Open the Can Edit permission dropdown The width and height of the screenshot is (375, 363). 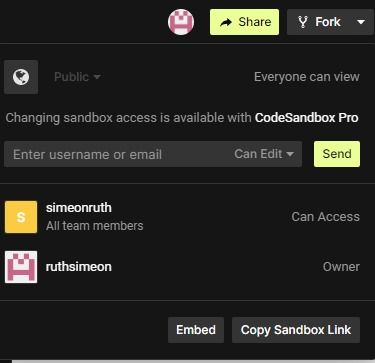point(264,154)
